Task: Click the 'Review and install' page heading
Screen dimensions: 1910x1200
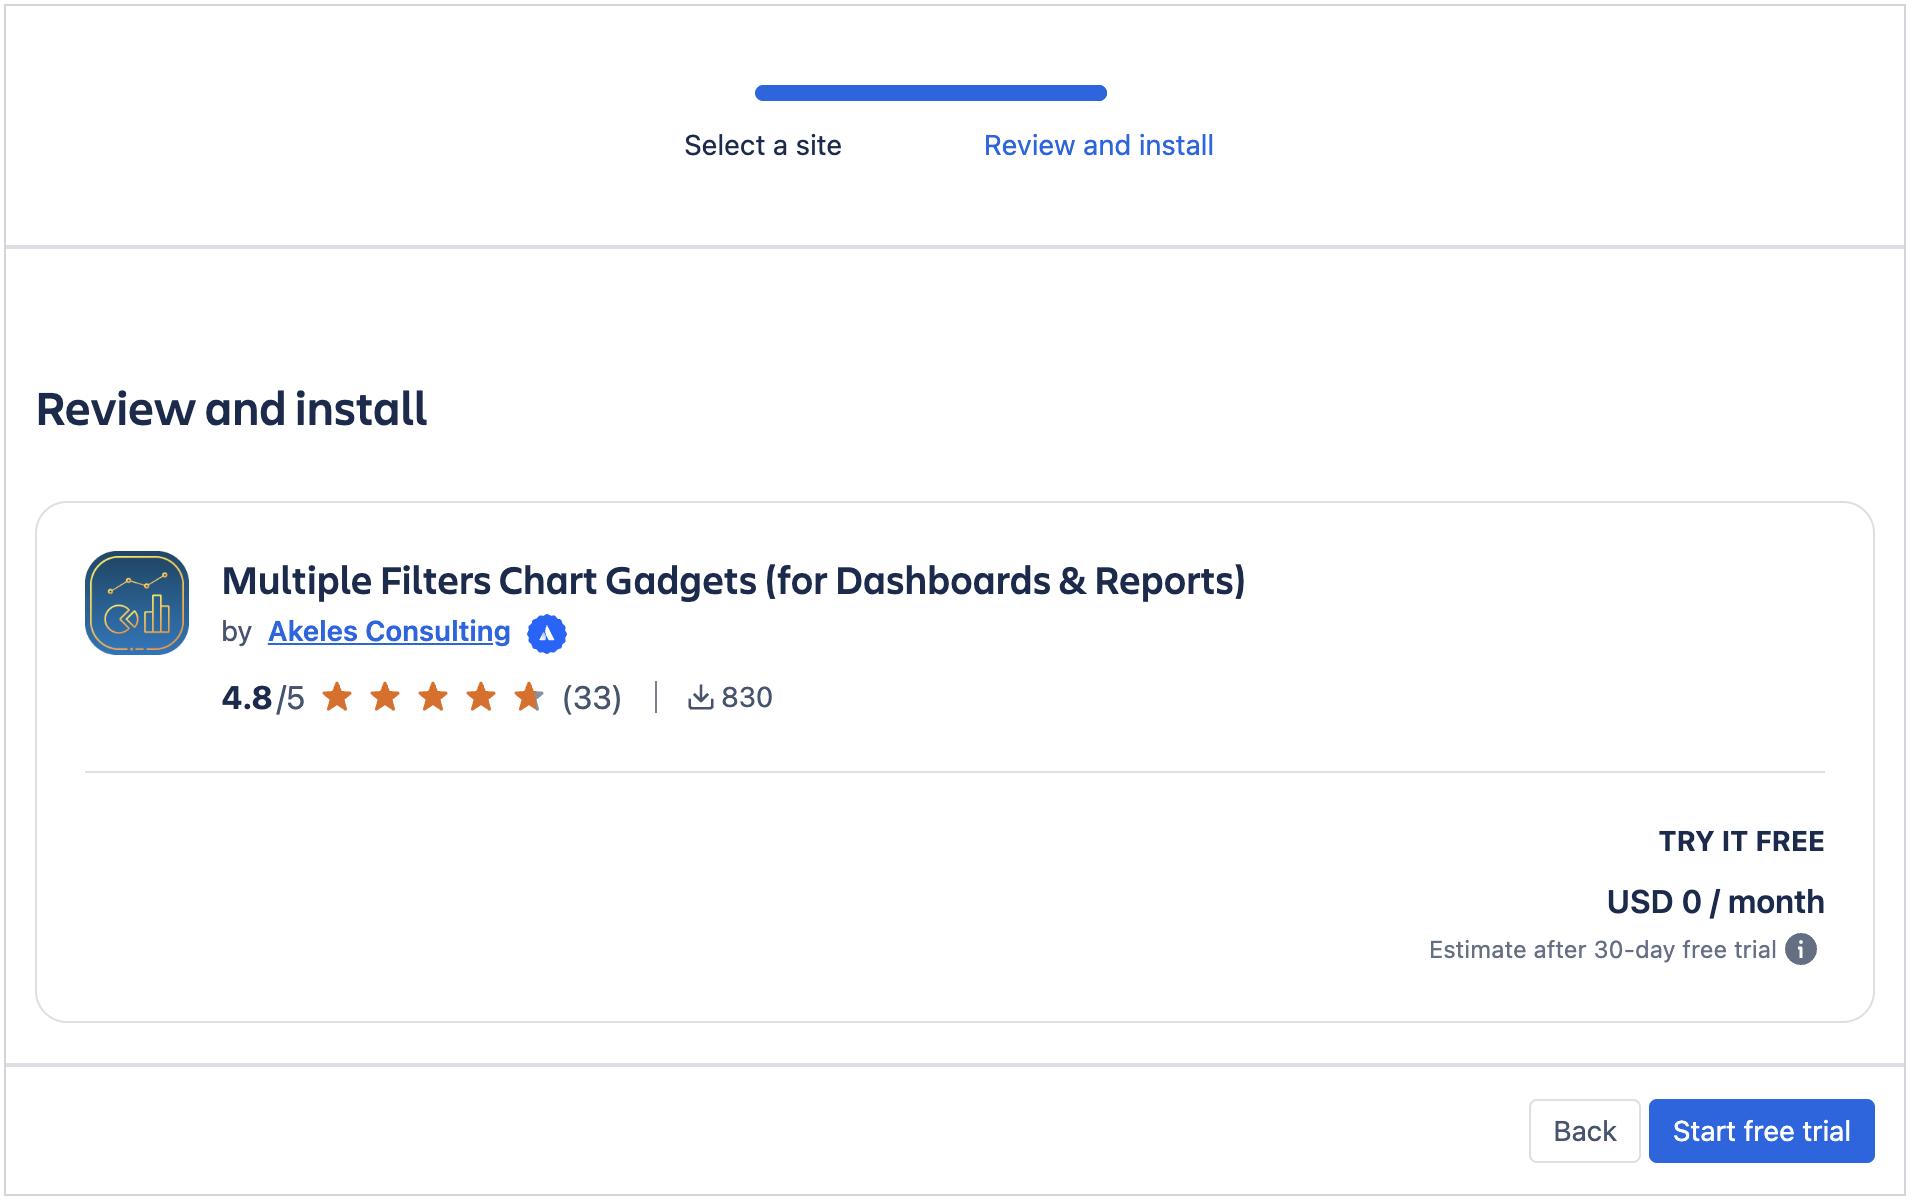Action: [x=232, y=409]
